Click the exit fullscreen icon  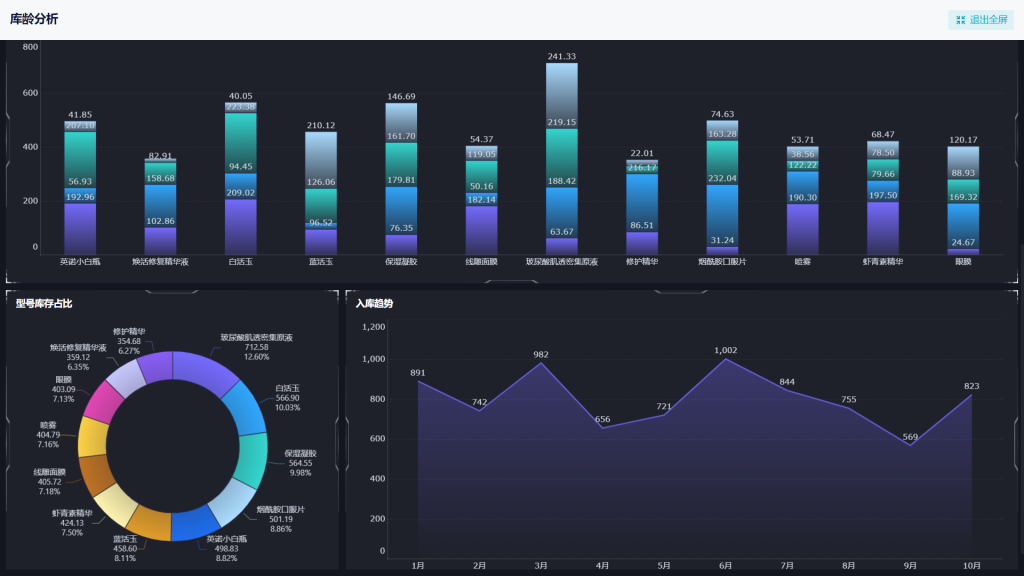pyautogui.click(x=960, y=20)
